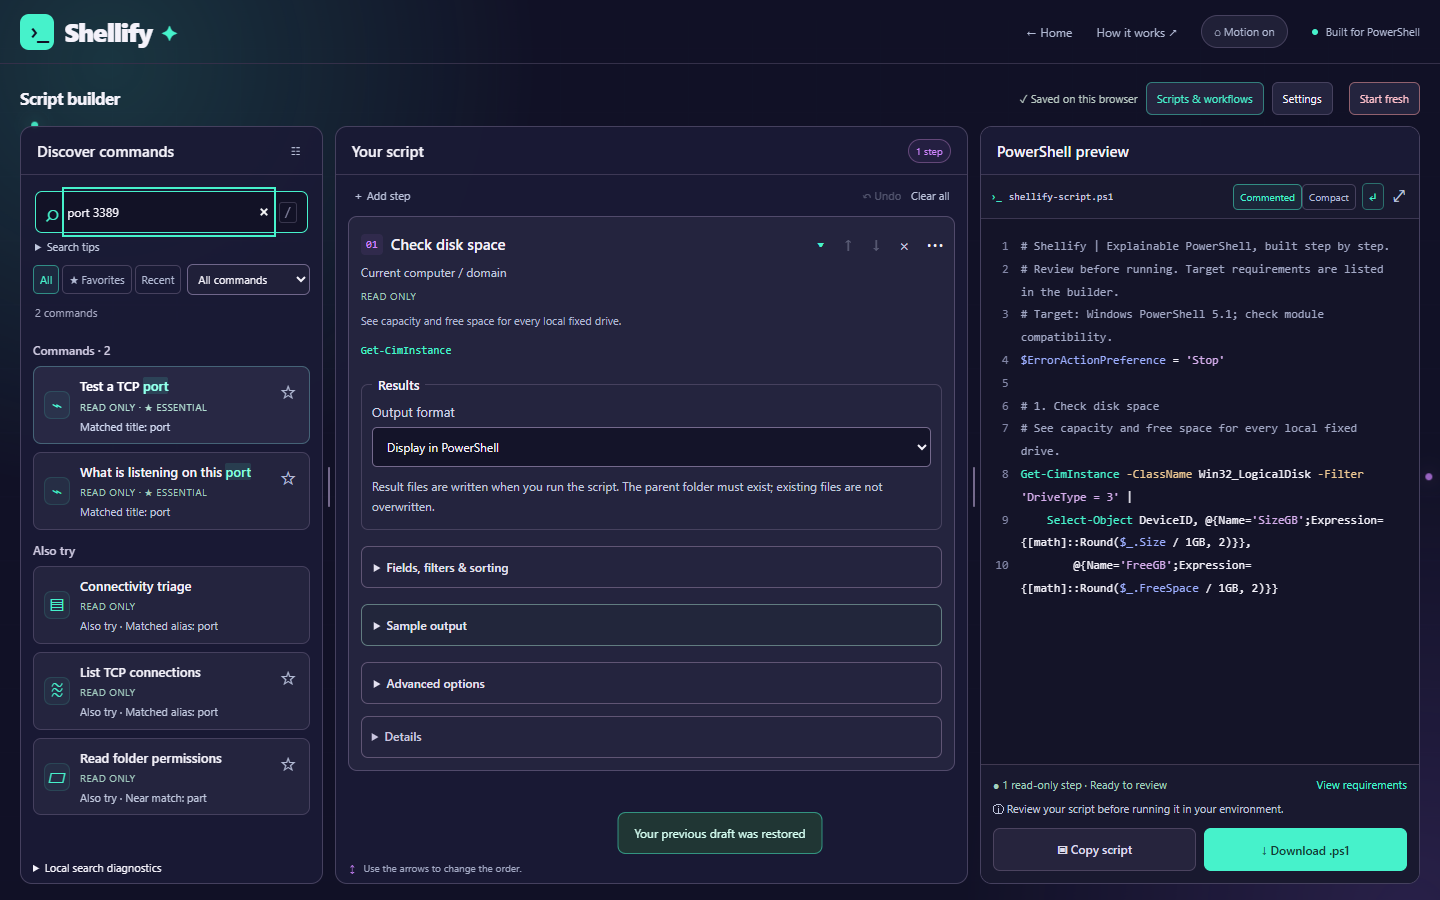Remove the Check disk space step
This screenshot has width=1440, height=900.
pyautogui.click(x=904, y=246)
